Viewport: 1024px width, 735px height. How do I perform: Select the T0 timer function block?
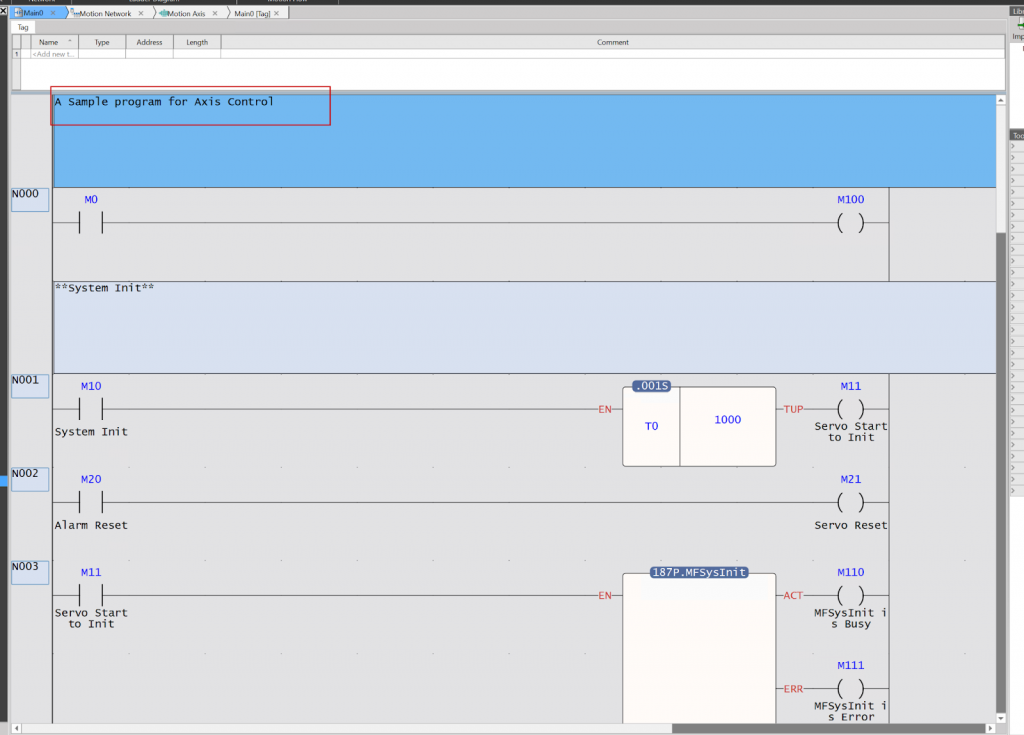click(x=699, y=425)
